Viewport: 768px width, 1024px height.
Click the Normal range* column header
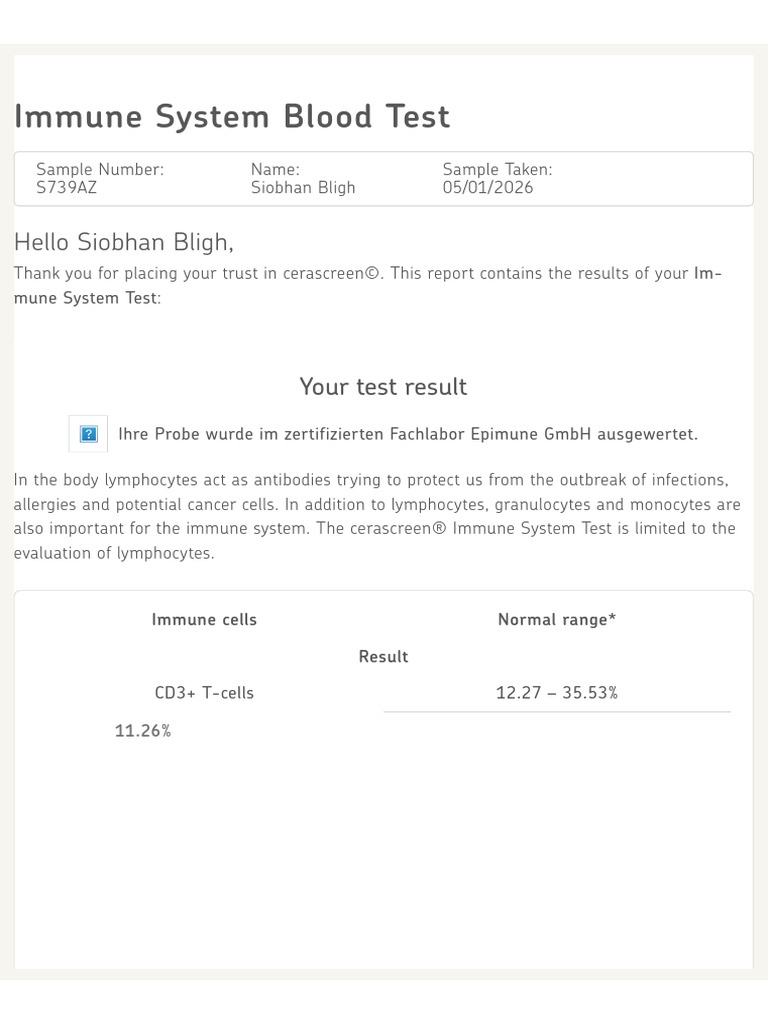[x=557, y=620]
